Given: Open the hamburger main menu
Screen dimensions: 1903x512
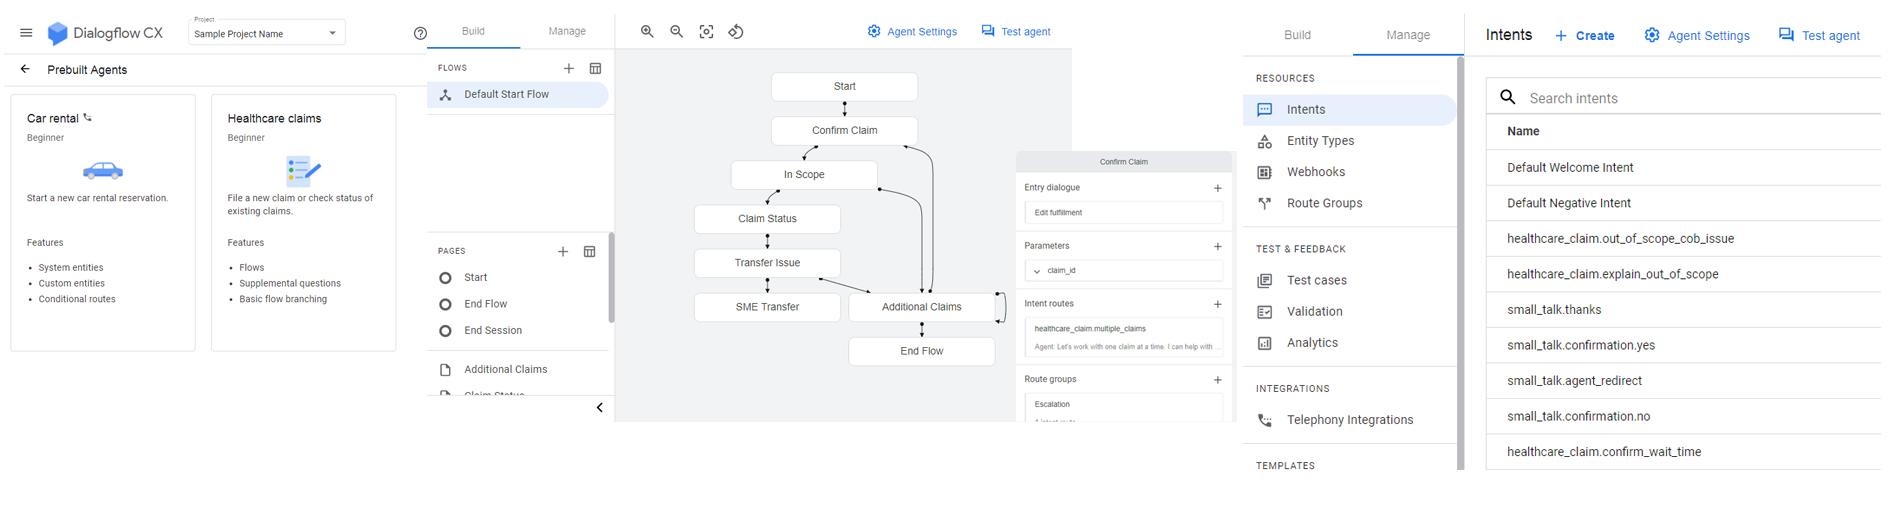Looking at the screenshot, I should click(x=26, y=33).
